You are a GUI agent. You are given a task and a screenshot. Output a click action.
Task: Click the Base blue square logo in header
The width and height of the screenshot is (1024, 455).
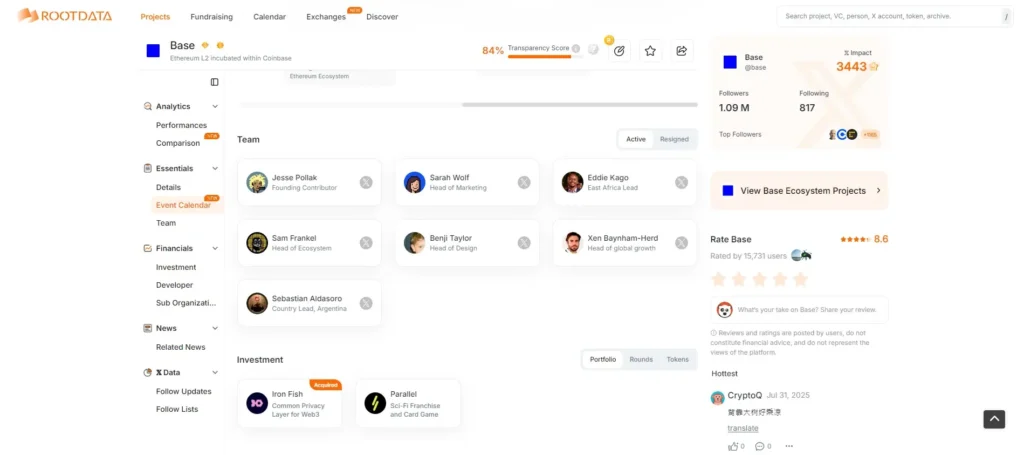coord(153,51)
